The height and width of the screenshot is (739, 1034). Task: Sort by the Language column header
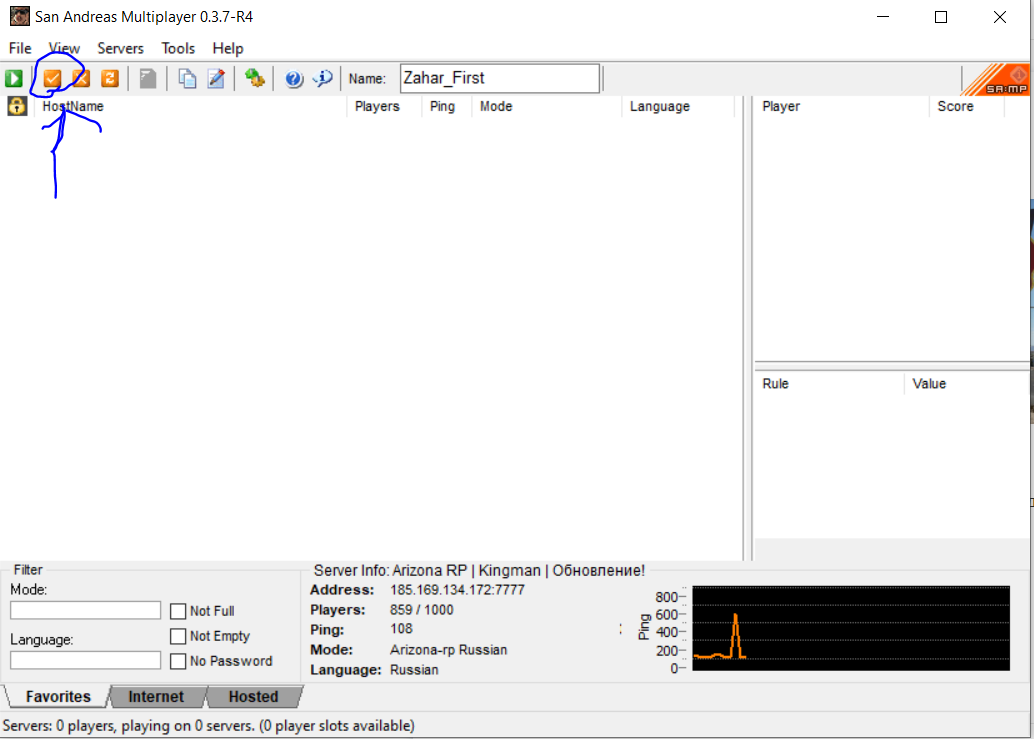pyautogui.click(x=679, y=106)
